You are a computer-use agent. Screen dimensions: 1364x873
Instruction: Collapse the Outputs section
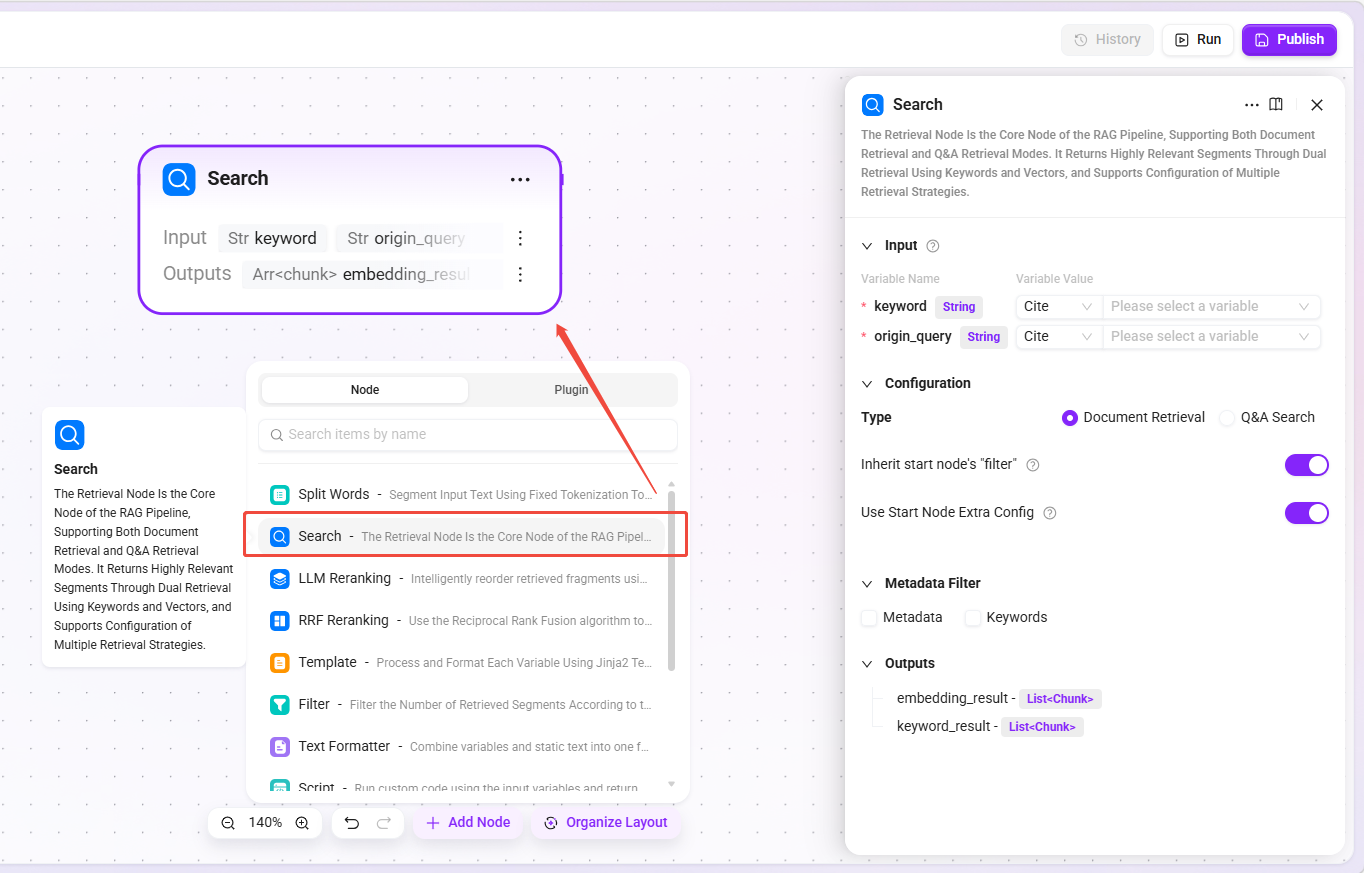867,664
